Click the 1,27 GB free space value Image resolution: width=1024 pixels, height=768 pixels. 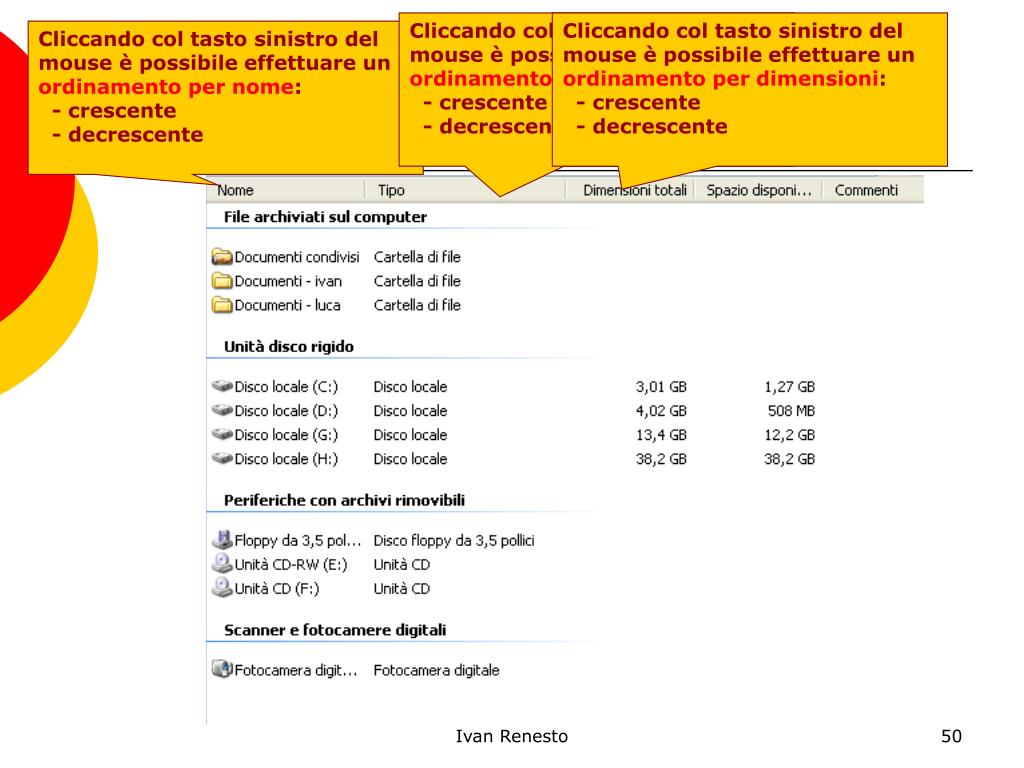[x=790, y=387]
